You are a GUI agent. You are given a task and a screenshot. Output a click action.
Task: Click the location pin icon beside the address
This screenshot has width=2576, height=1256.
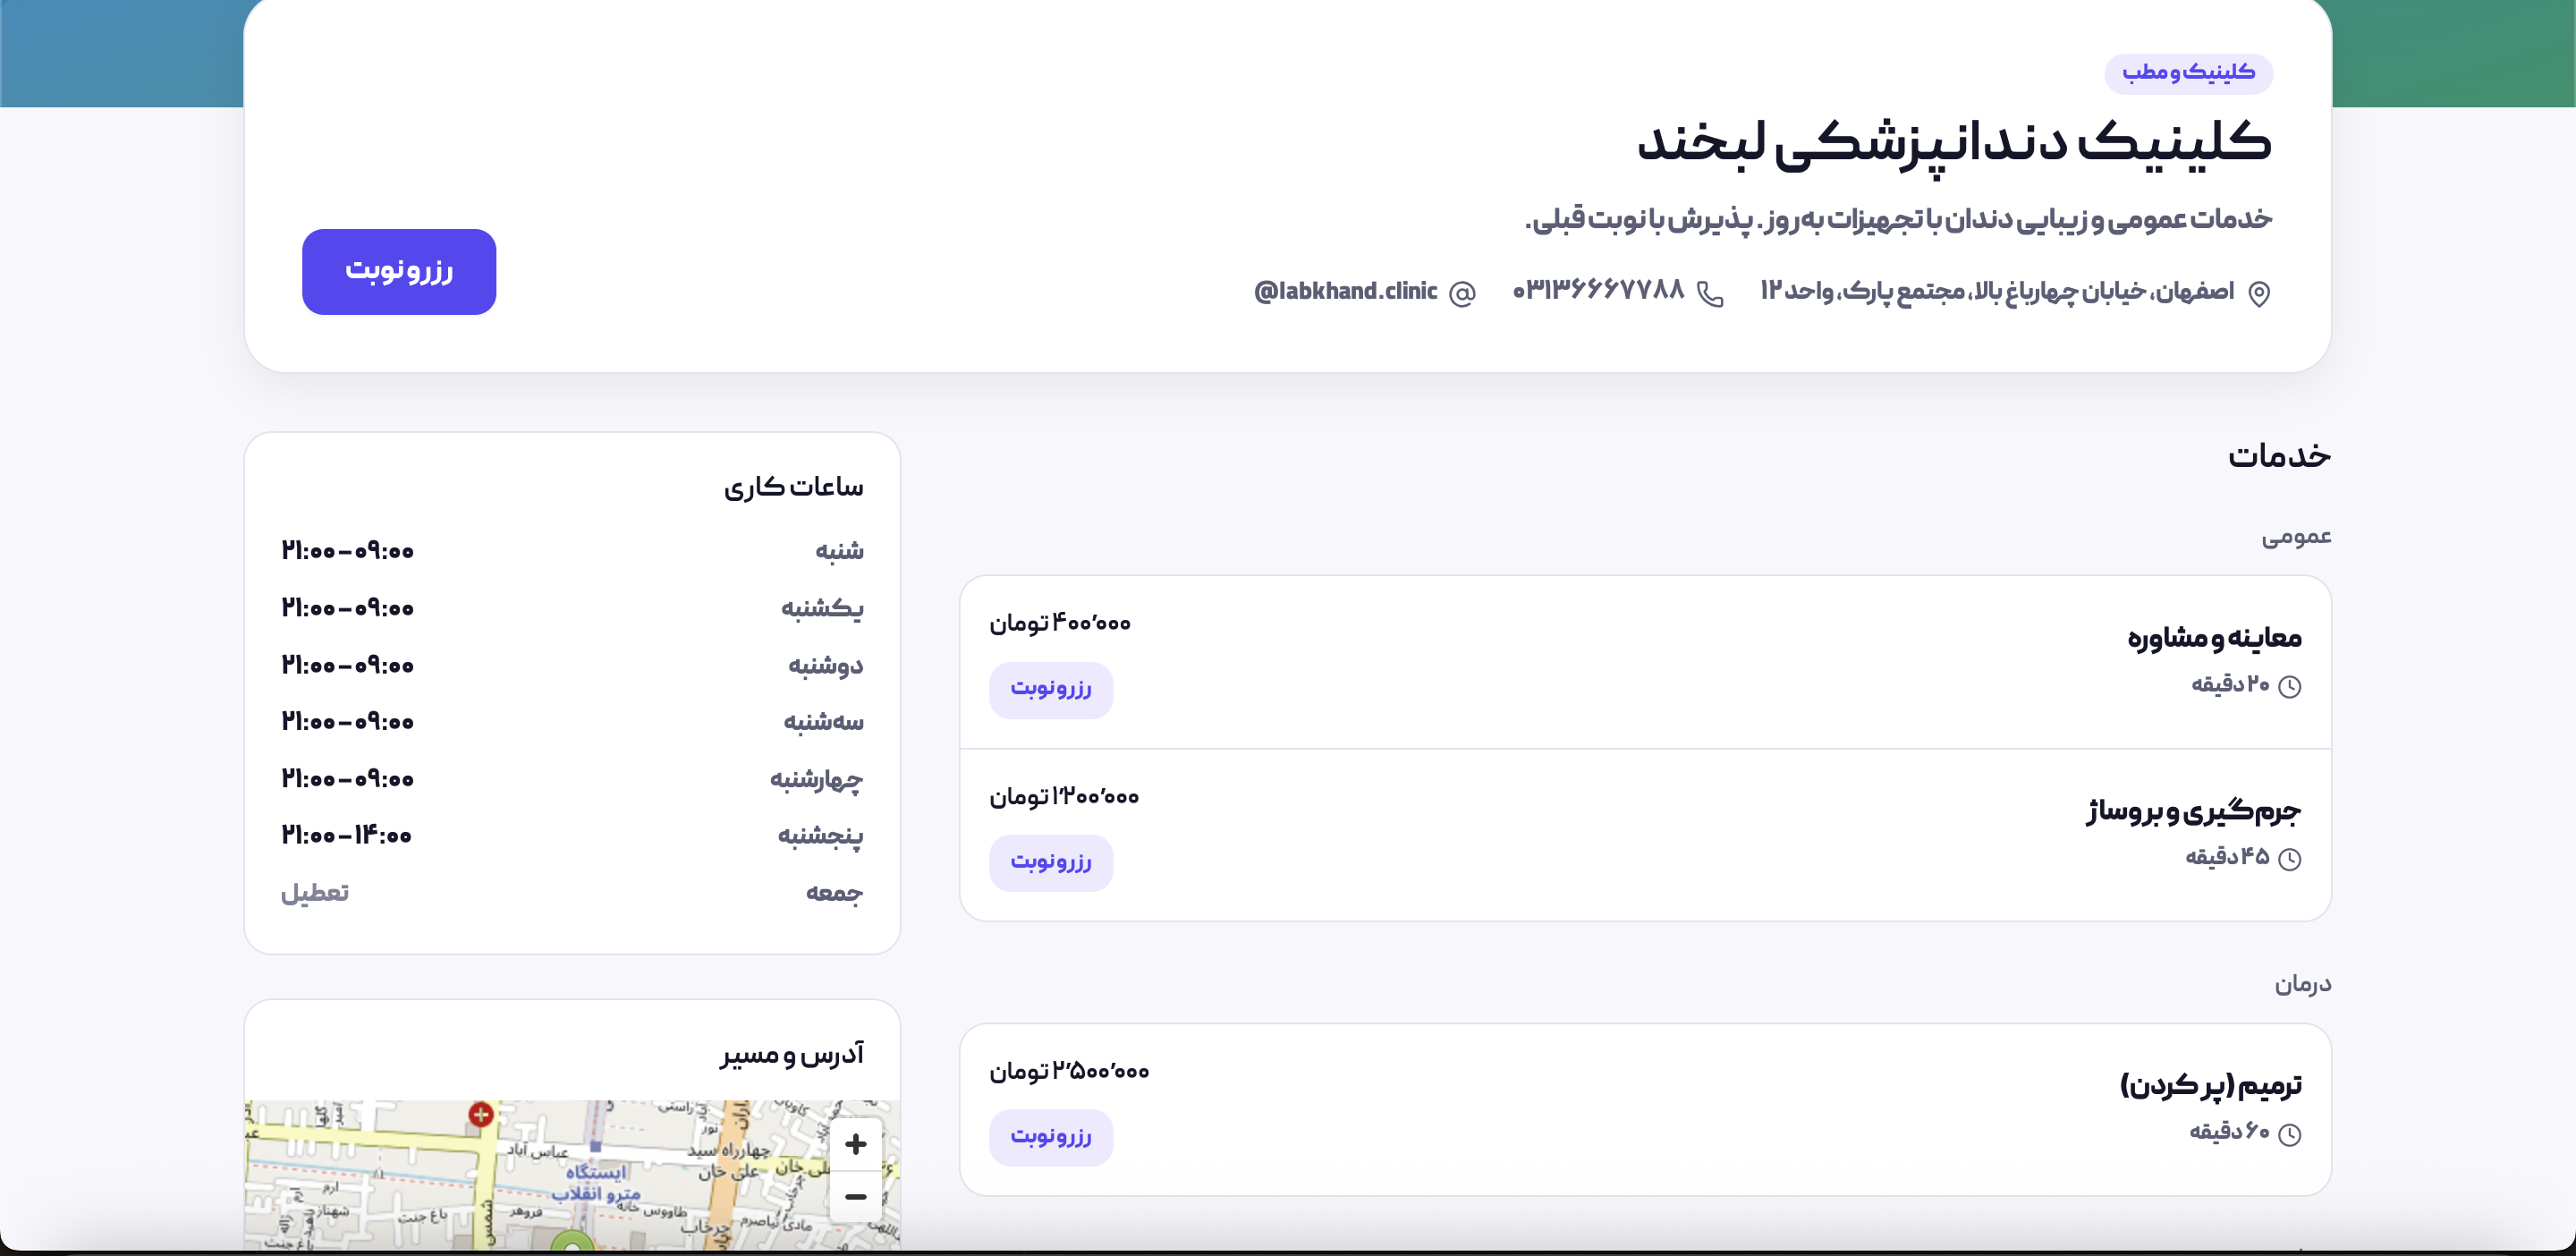tap(2259, 293)
